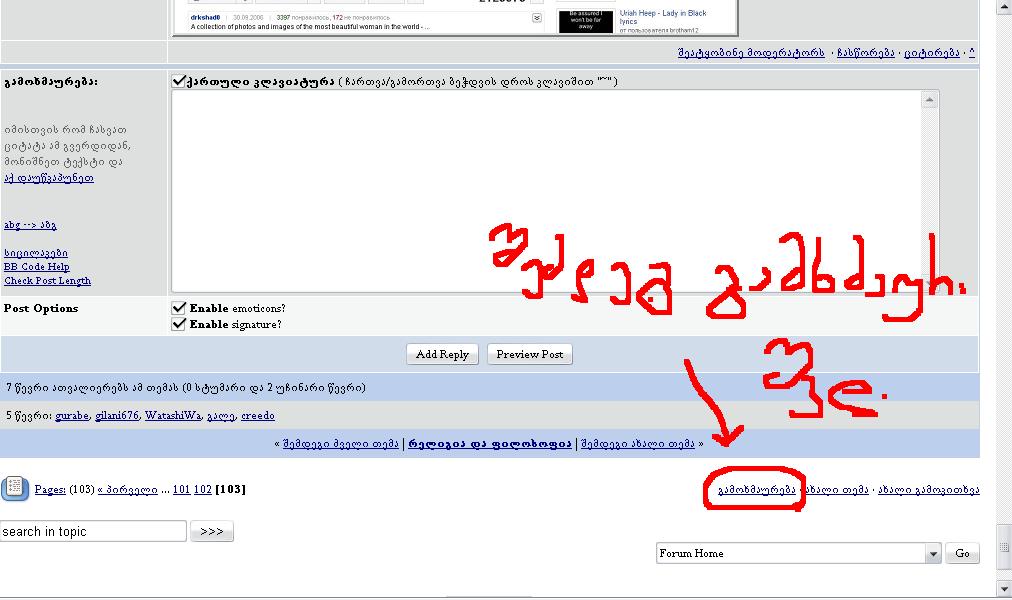Click შეატყობინე მოდერატორს link

click(x=751, y=53)
